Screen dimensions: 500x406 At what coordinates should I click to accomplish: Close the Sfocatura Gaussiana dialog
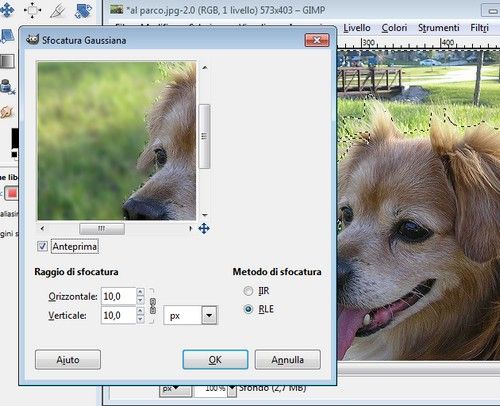coord(317,40)
